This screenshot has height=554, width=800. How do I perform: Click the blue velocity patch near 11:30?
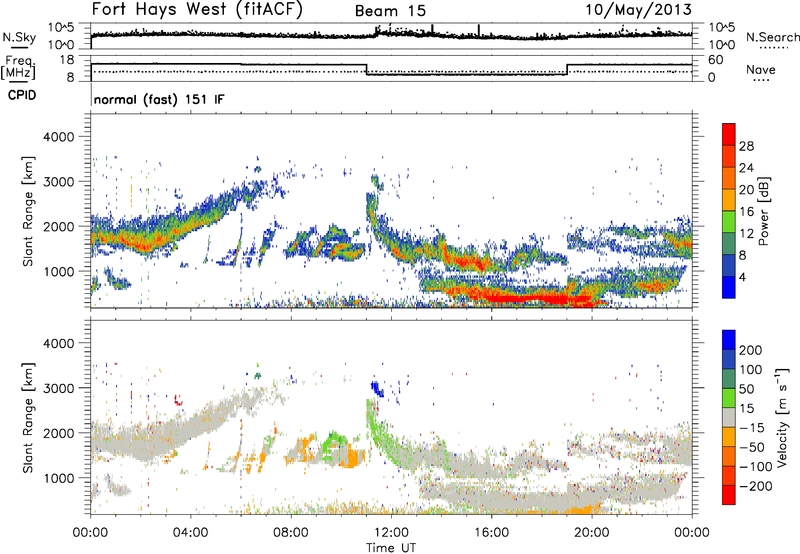(377, 389)
